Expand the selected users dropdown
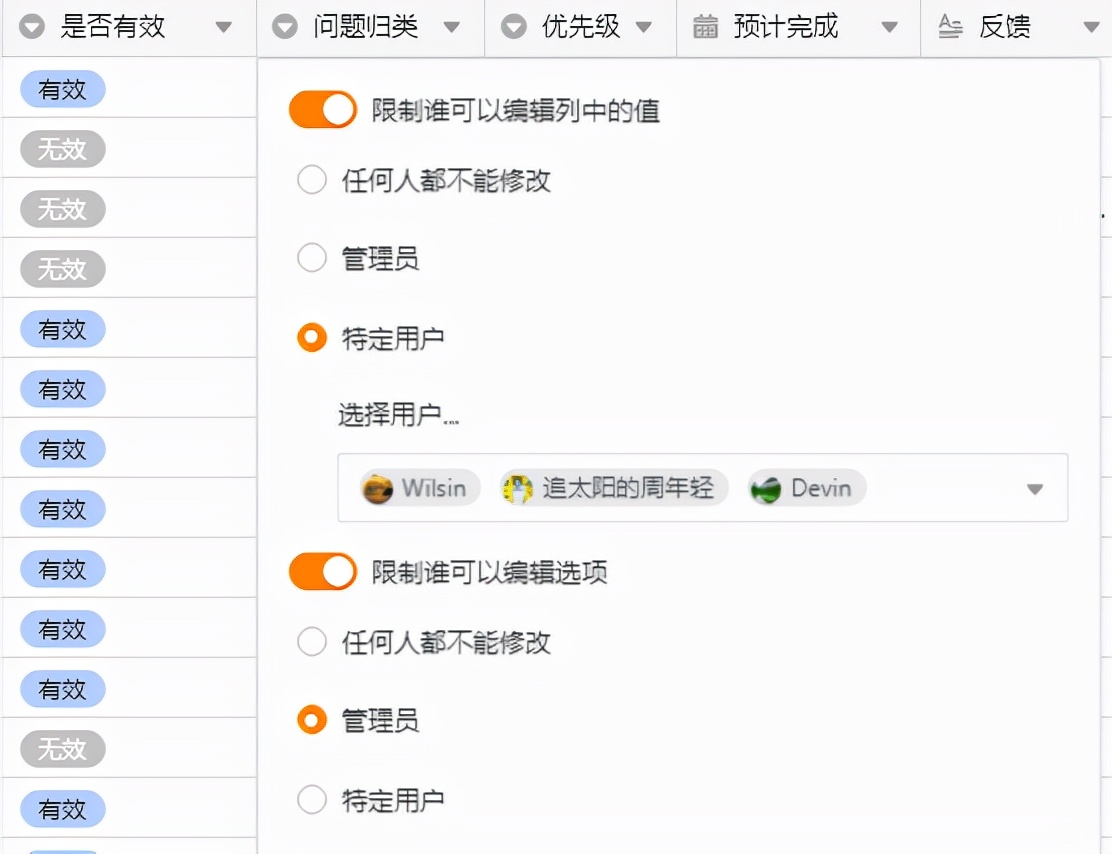Image resolution: width=1112 pixels, height=854 pixels. tap(1033, 488)
